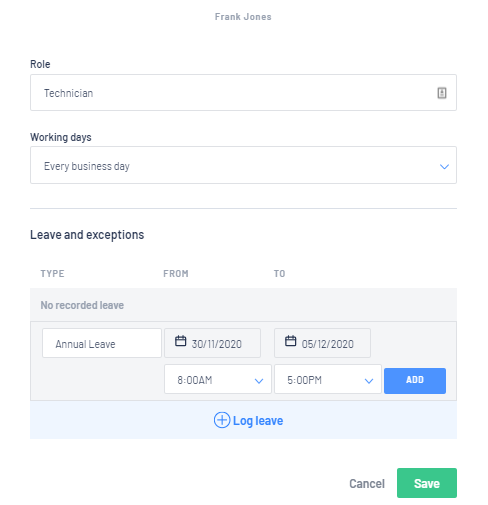Click the TYPE column header
The image size is (488, 505).
[x=52, y=274]
